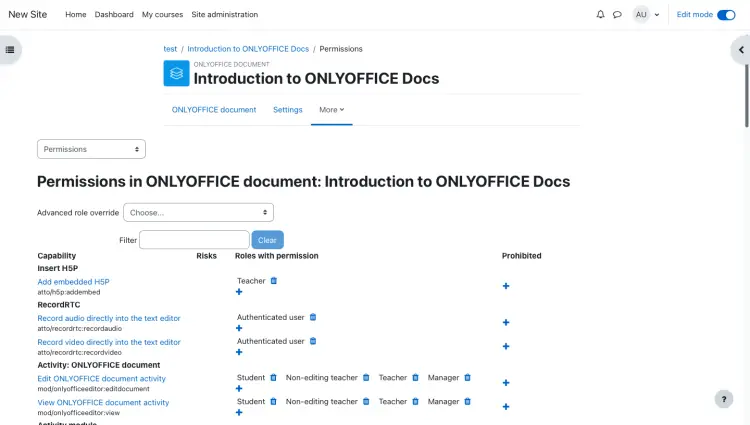The width and height of the screenshot is (750, 425).
Task: Remove Non-editing teacher from Edit ONLYOFFICE activity
Action: 366,377
